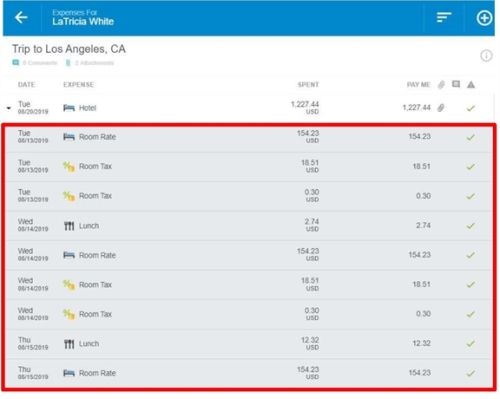
Task: Collapse the Hotel expense row arrow
Action: click(x=9, y=108)
